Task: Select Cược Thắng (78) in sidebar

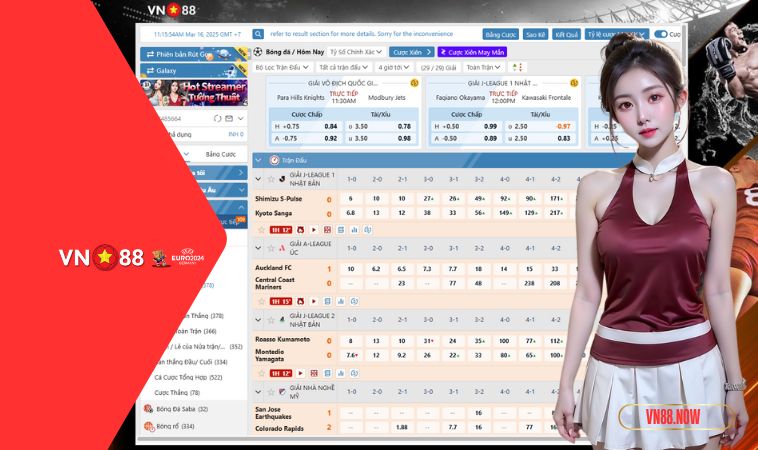Action: (177, 392)
